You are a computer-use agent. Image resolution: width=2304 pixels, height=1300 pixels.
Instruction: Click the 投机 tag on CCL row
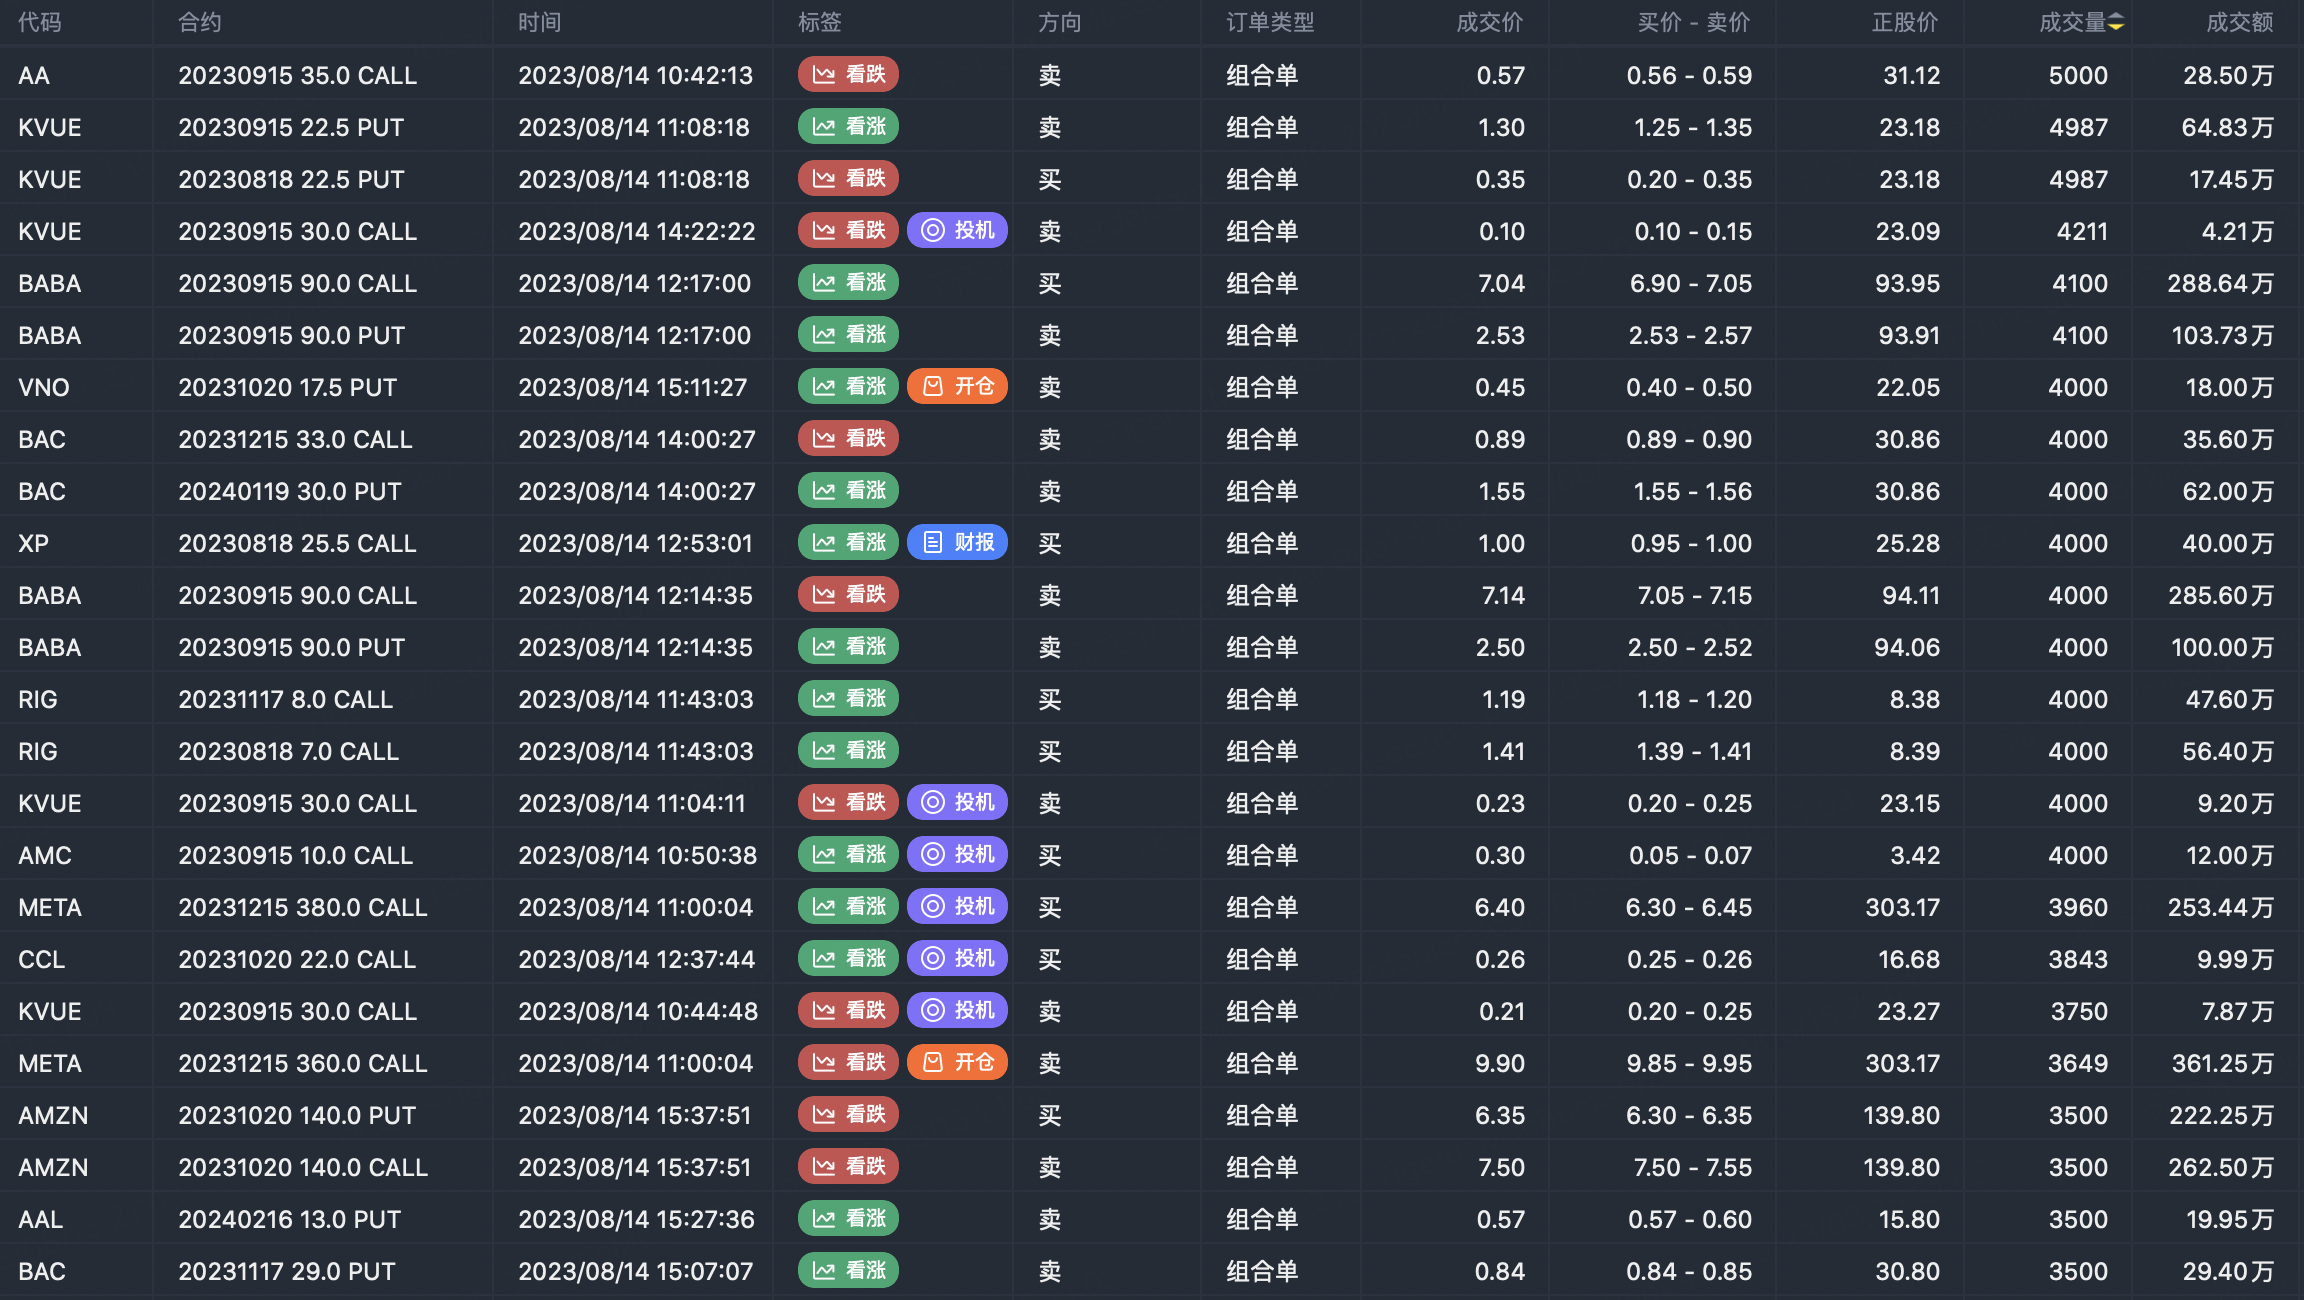click(x=957, y=959)
